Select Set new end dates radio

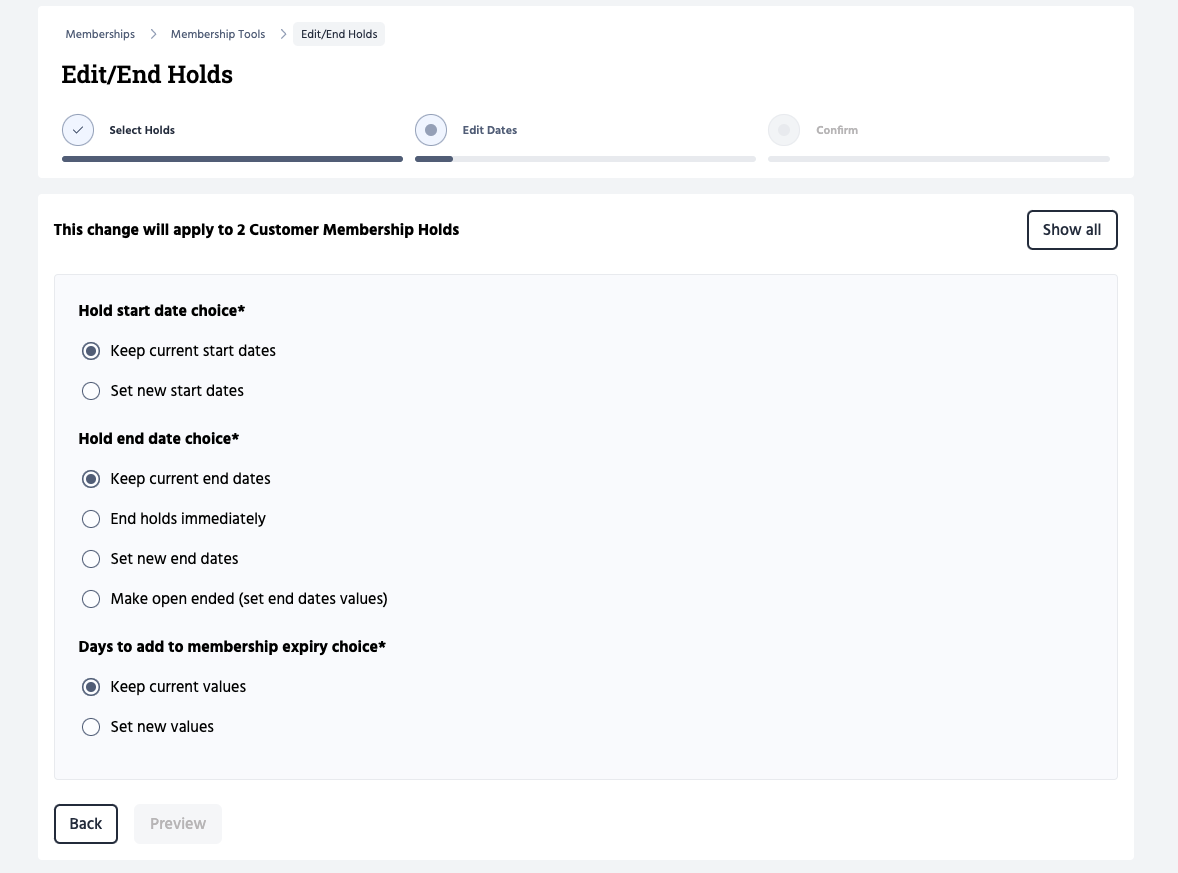point(91,559)
